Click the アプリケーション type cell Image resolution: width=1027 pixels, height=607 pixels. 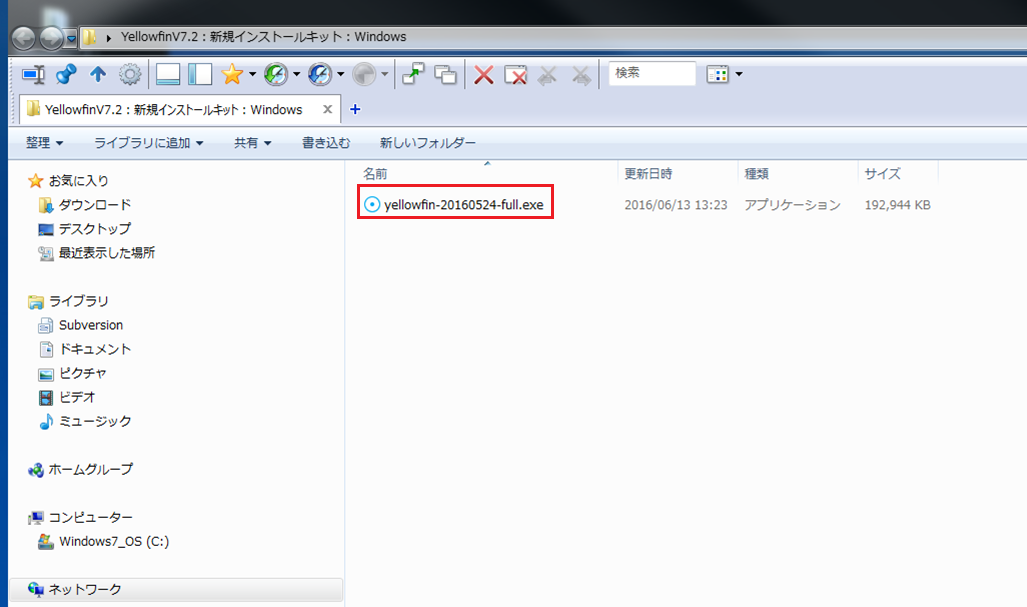[x=792, y=205]
